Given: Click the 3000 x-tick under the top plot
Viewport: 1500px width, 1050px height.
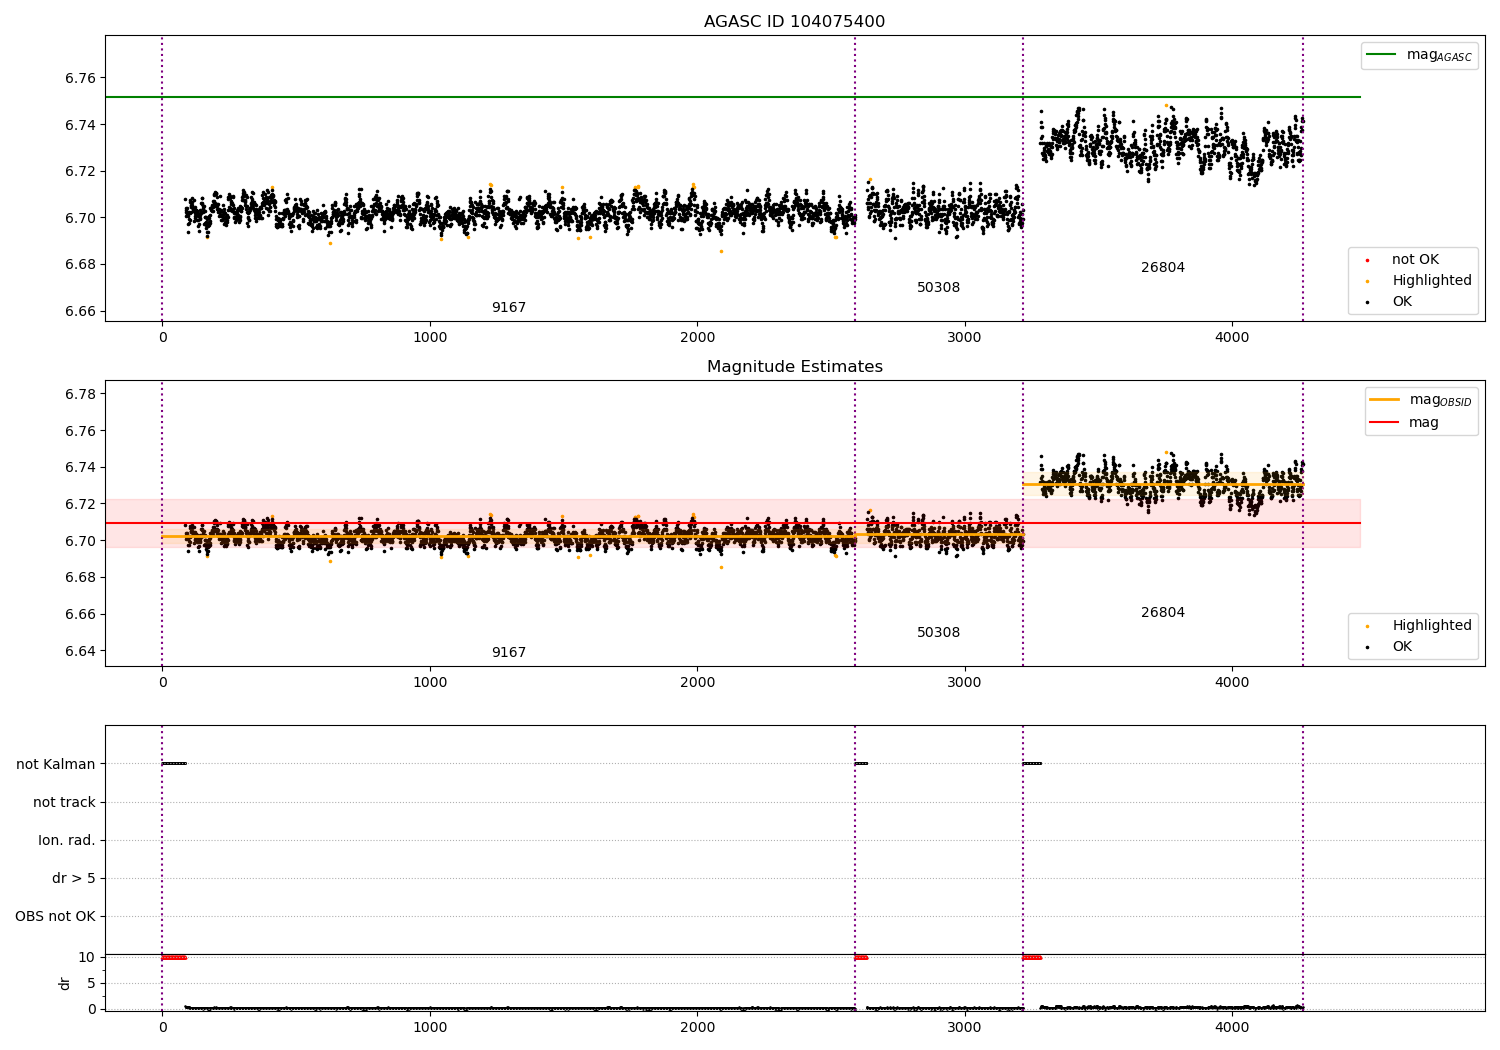Looking at the screenshot, I should 965,337.
